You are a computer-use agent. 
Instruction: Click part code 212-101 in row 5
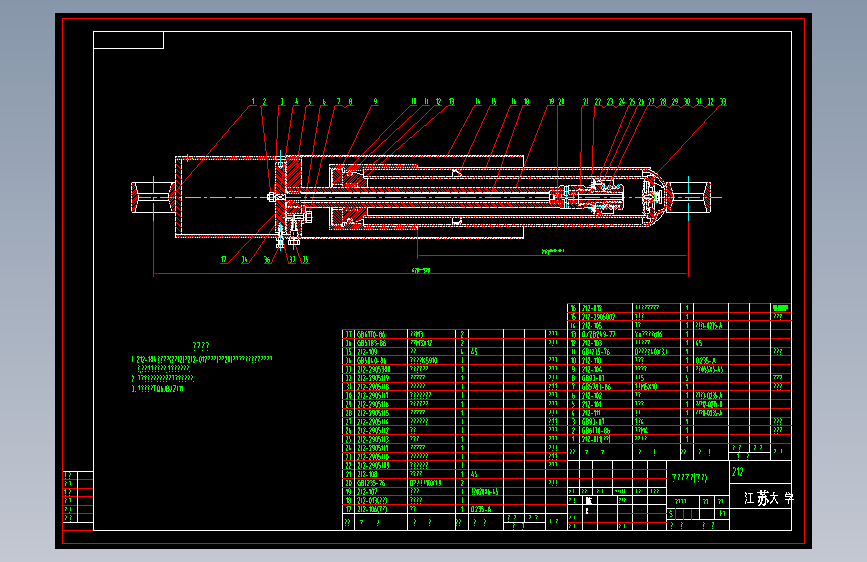tap(592, 404)
